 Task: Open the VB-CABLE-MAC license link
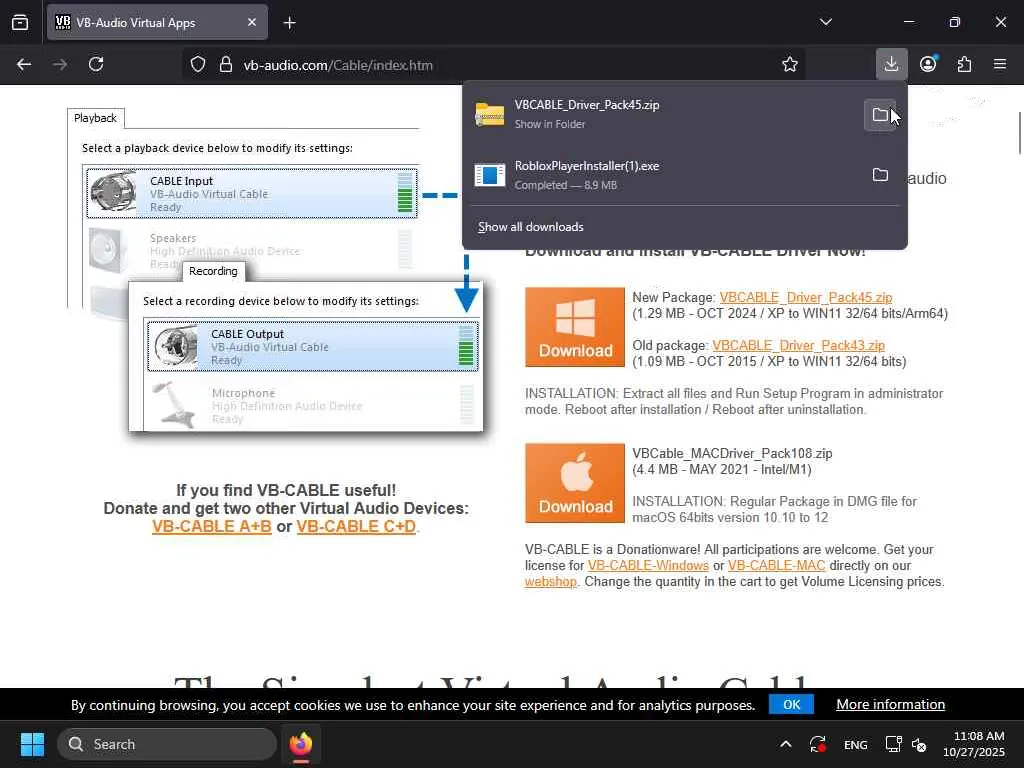coord(776,566)
